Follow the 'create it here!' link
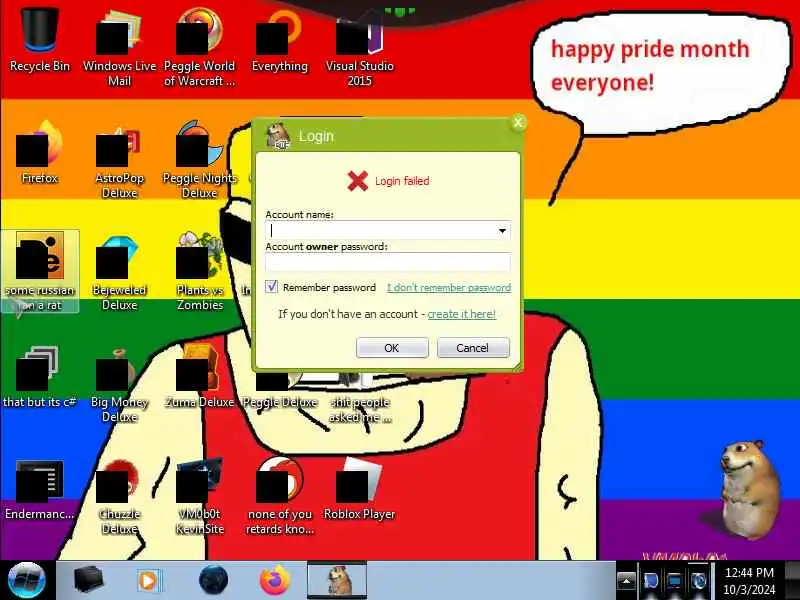Image resolution: width=800 pixels, height=600 pixels. point(461,314)
